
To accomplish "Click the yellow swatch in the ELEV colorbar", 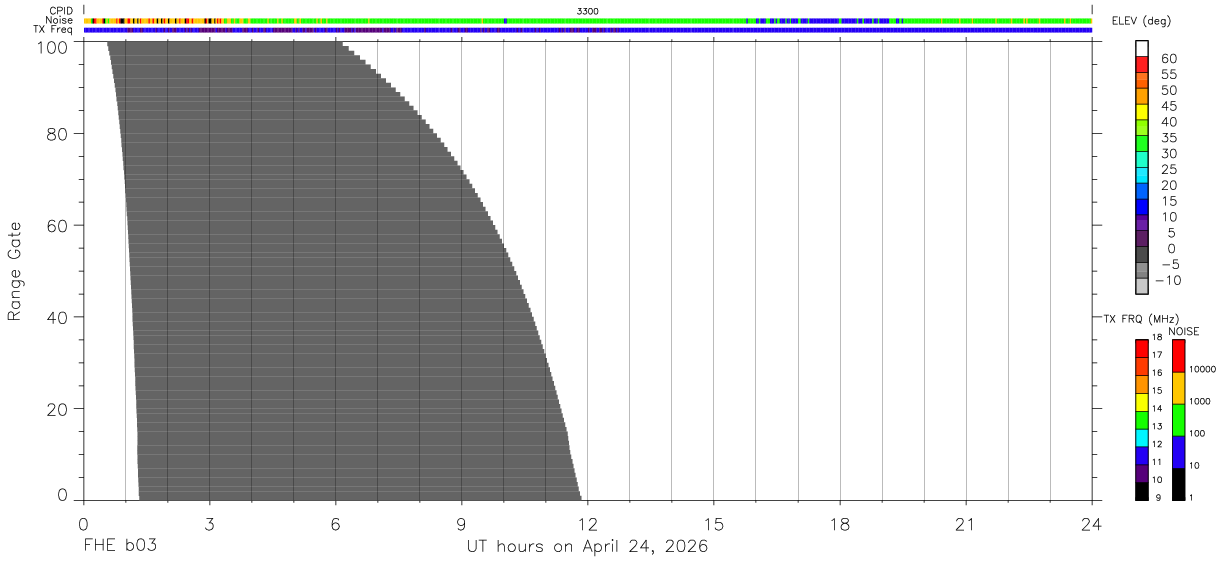I will coord(1142,112).
